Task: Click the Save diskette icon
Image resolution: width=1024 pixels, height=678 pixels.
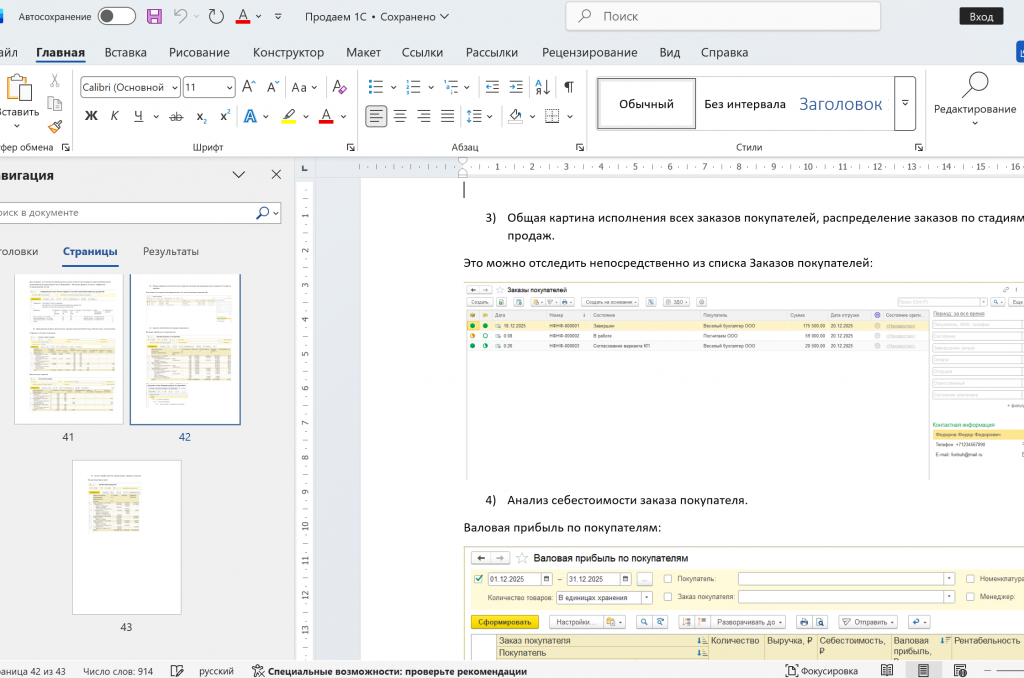Action: (x=154, y=16)
